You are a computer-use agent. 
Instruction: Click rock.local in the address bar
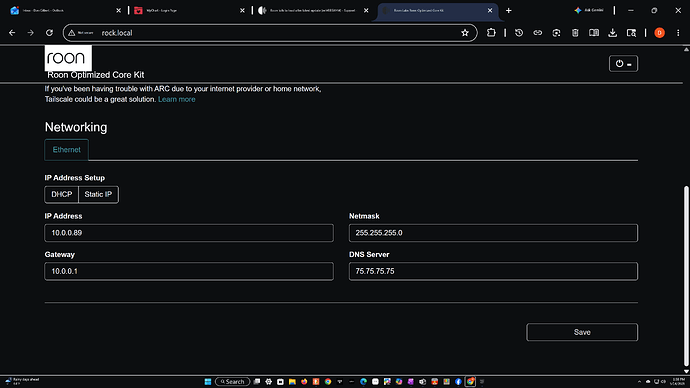click(117, 33)
